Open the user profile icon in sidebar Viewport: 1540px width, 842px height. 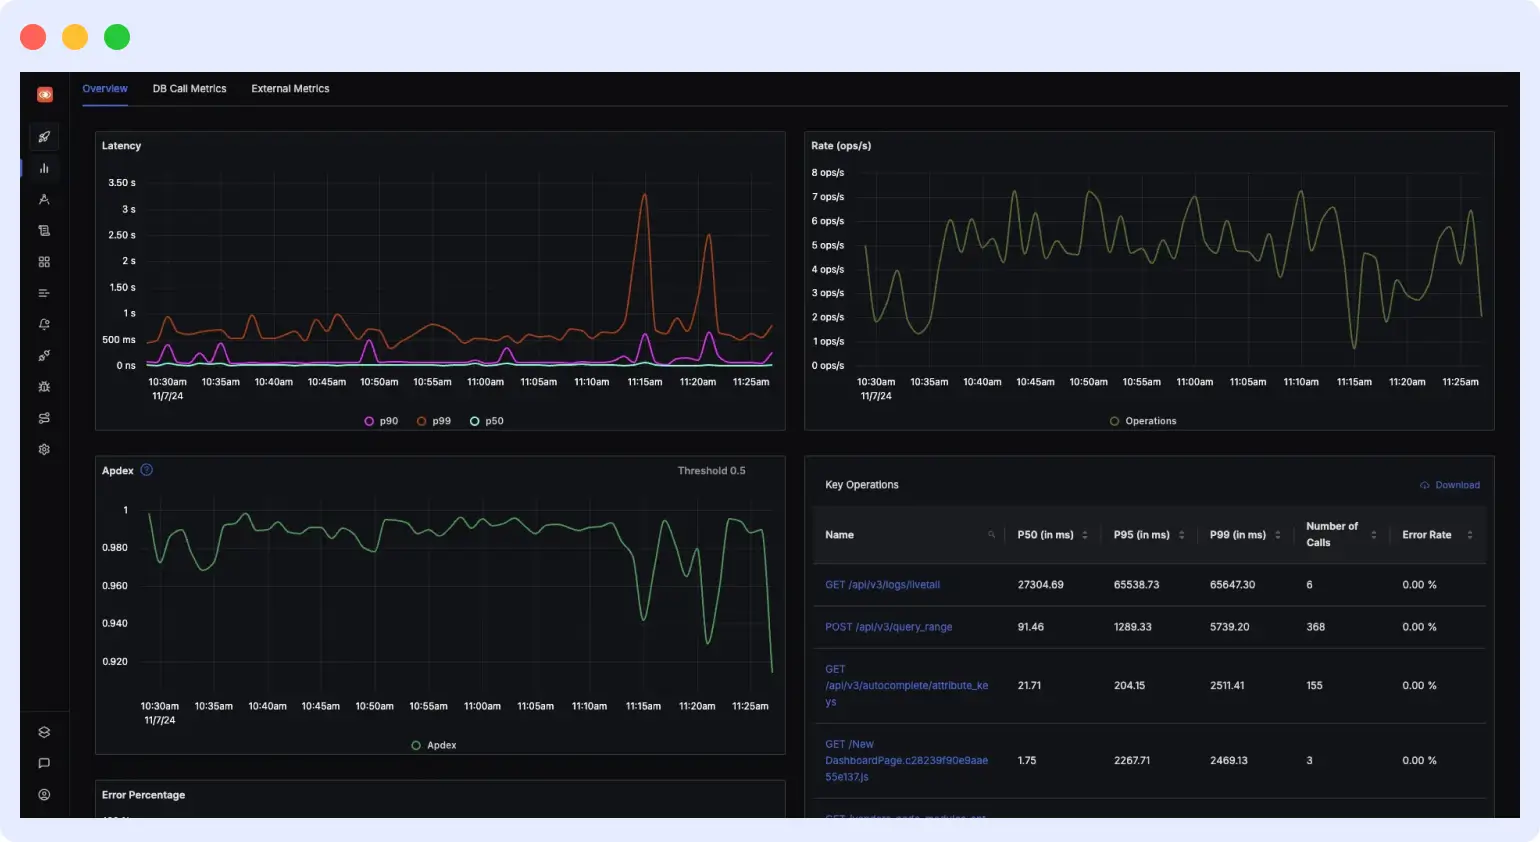click(44, 795)
